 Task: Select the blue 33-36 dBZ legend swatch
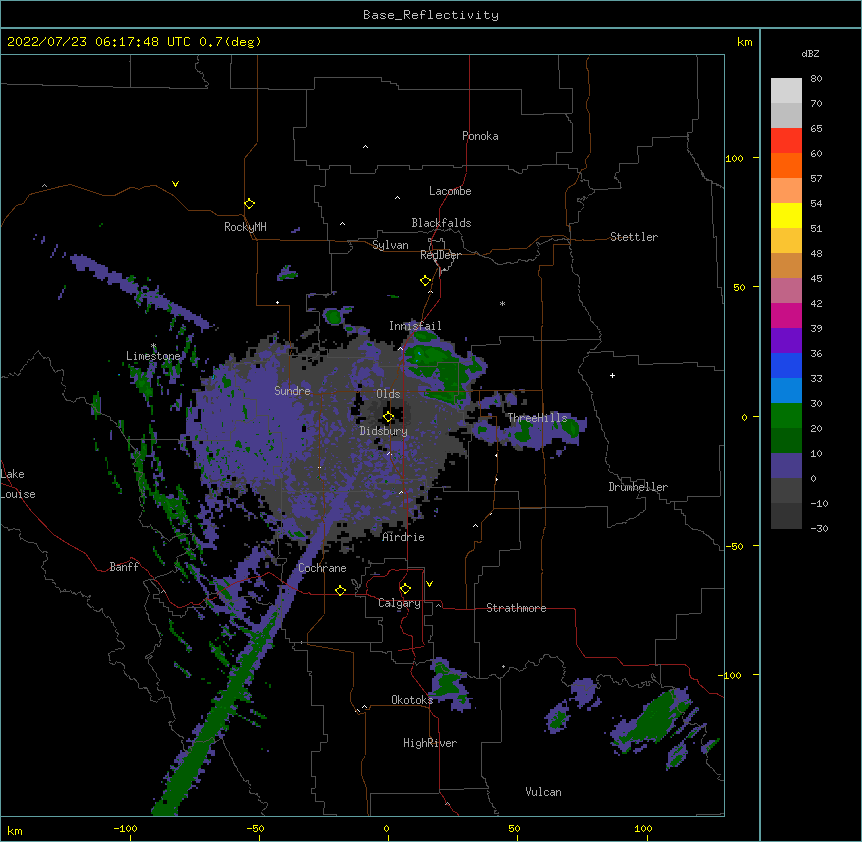[786, 365]
